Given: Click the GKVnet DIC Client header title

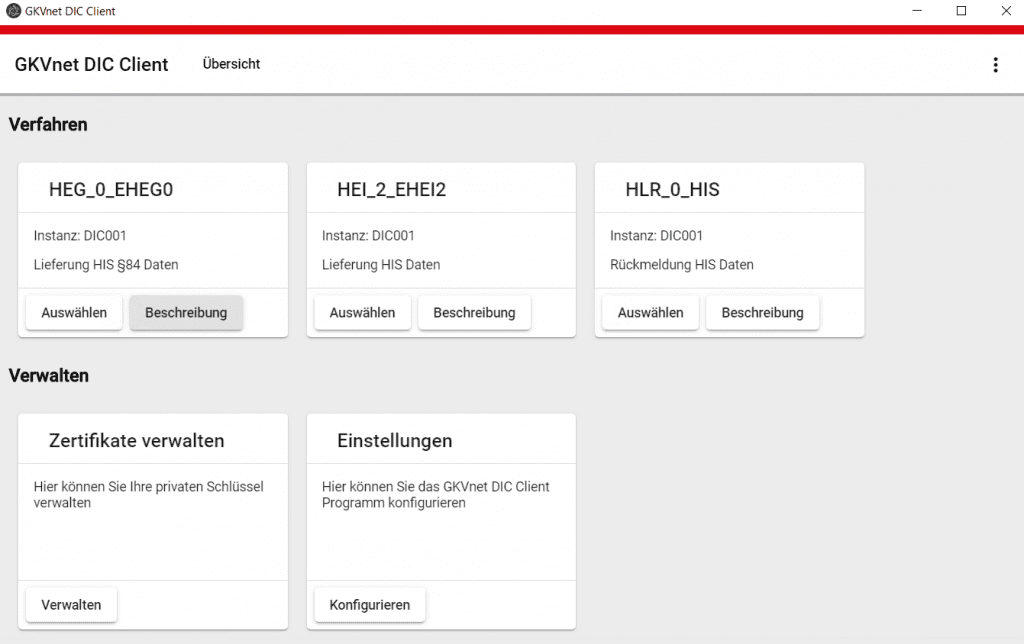Looking at the screenshot, I should (x=91, y=65).
